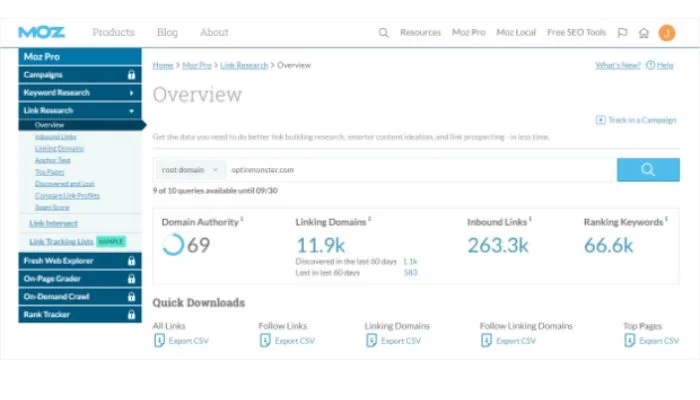
Task: Open Compare Link Profiles in sidebar
Action: (x=67, y=196)
